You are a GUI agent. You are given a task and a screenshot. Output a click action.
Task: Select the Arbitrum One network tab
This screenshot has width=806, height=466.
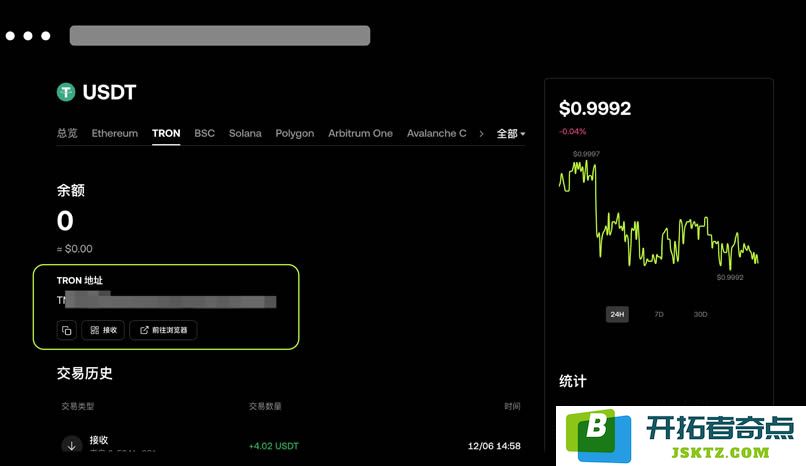(360, 133)
